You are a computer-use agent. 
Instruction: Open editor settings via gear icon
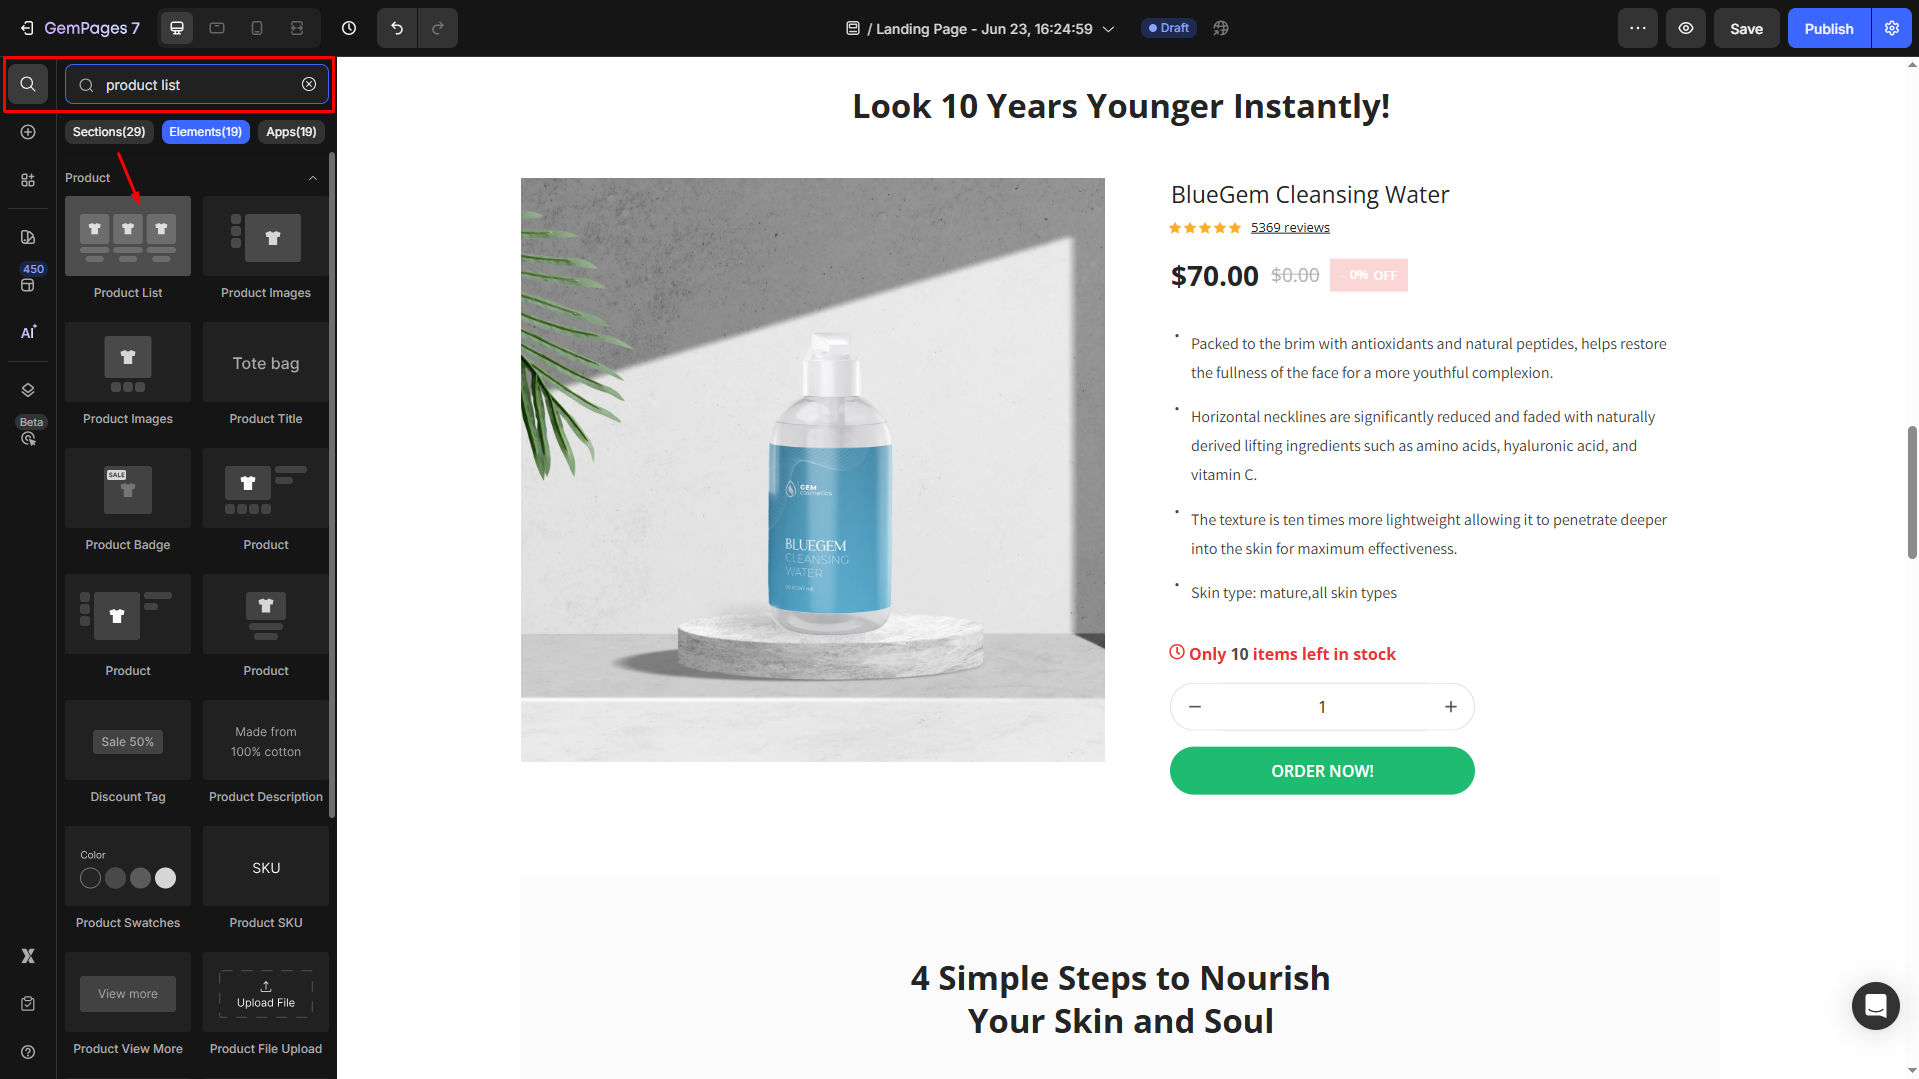(x=1891, y=28)
